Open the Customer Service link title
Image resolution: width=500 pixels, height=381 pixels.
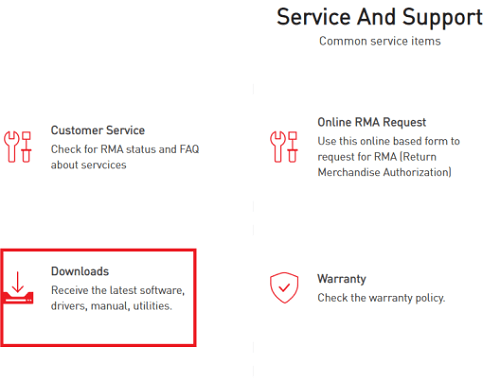point(98,130)
